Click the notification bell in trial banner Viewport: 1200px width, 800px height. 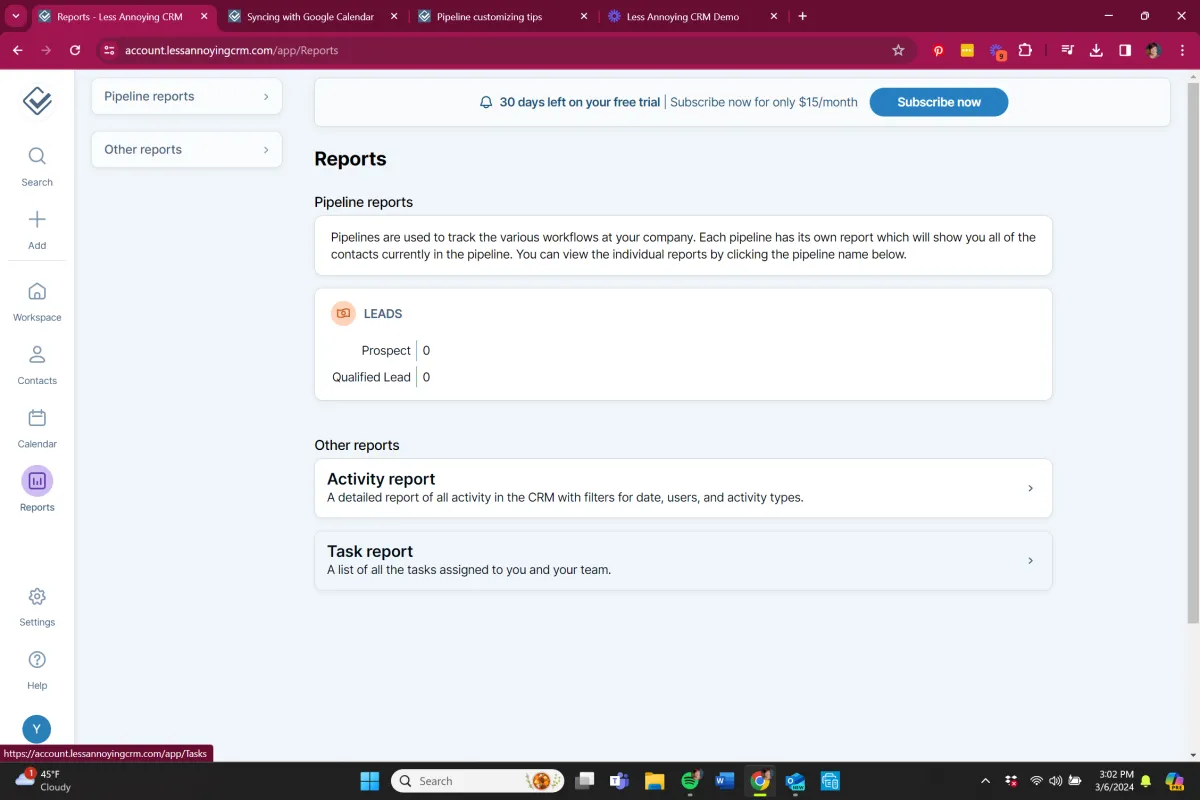click(x=486, y=102)
